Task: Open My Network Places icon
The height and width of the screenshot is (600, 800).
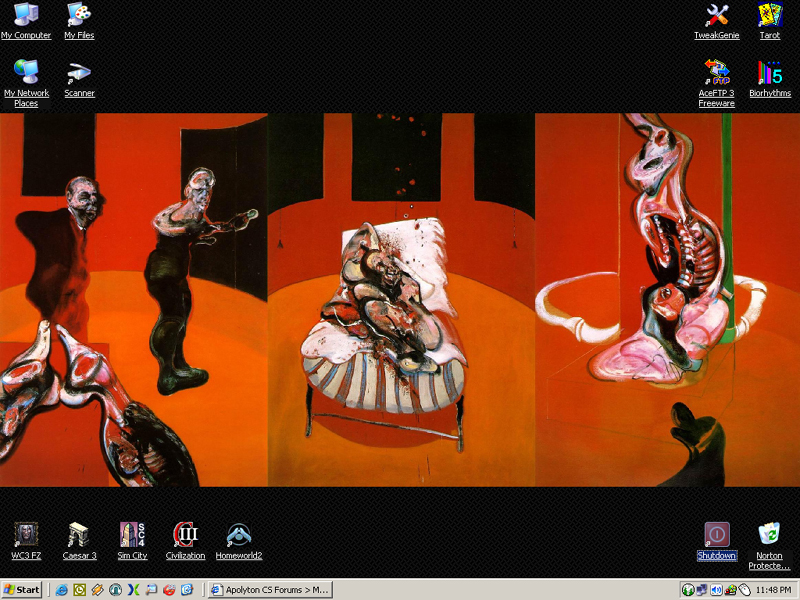Action: [25, 73]
